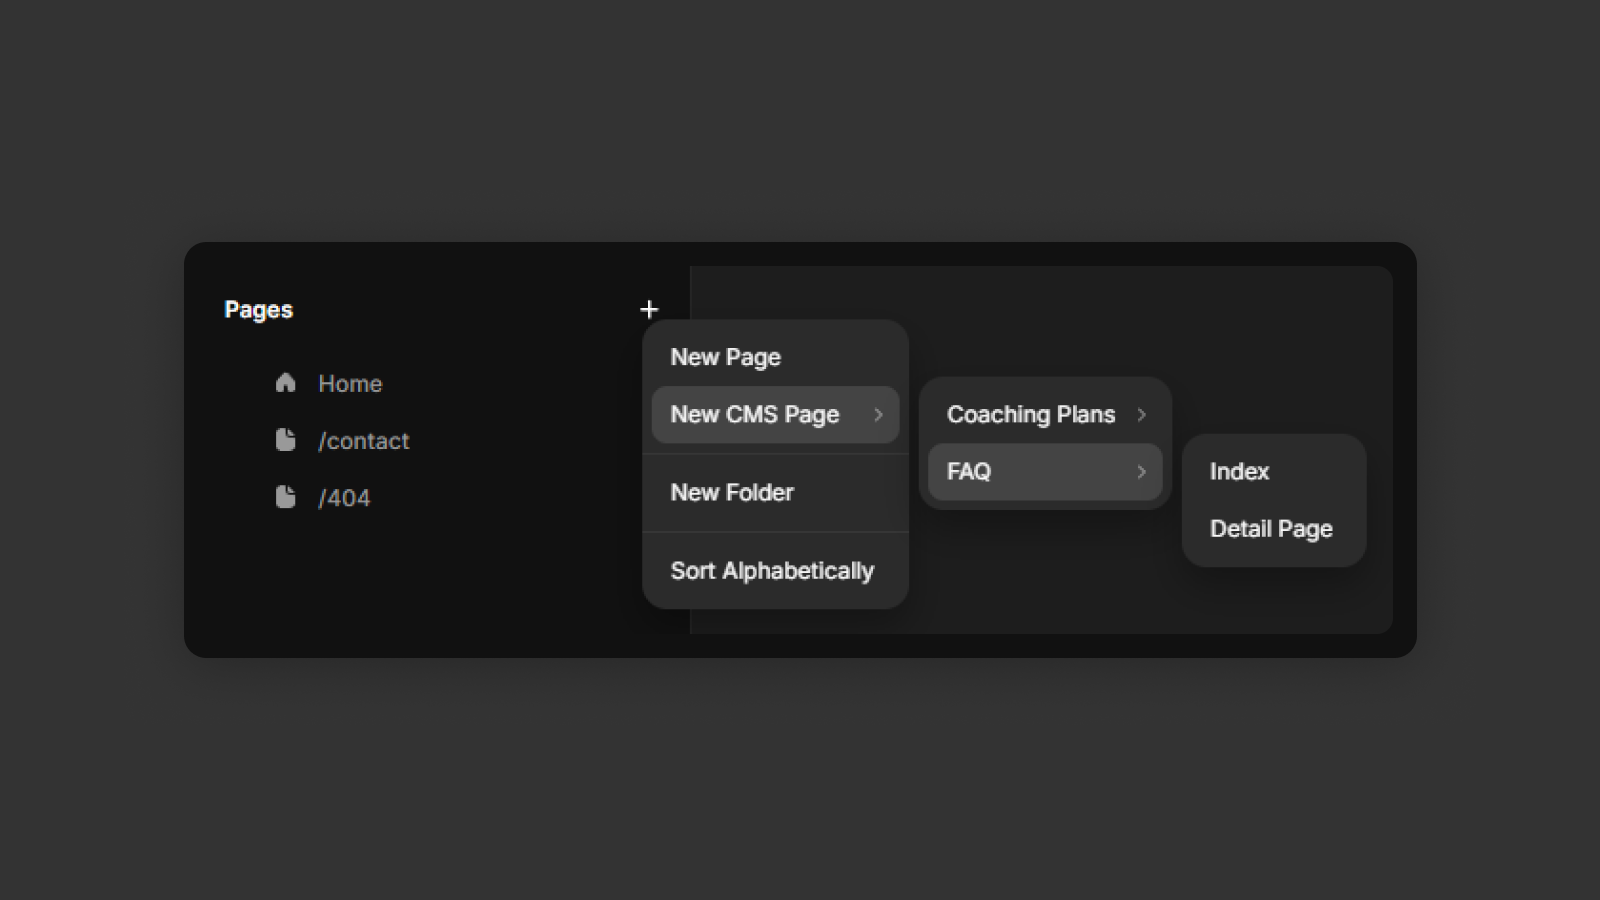Screen dimensions: 1600x900
Task: Click the house icon next to Home
Action: click(x=286, y=383)
